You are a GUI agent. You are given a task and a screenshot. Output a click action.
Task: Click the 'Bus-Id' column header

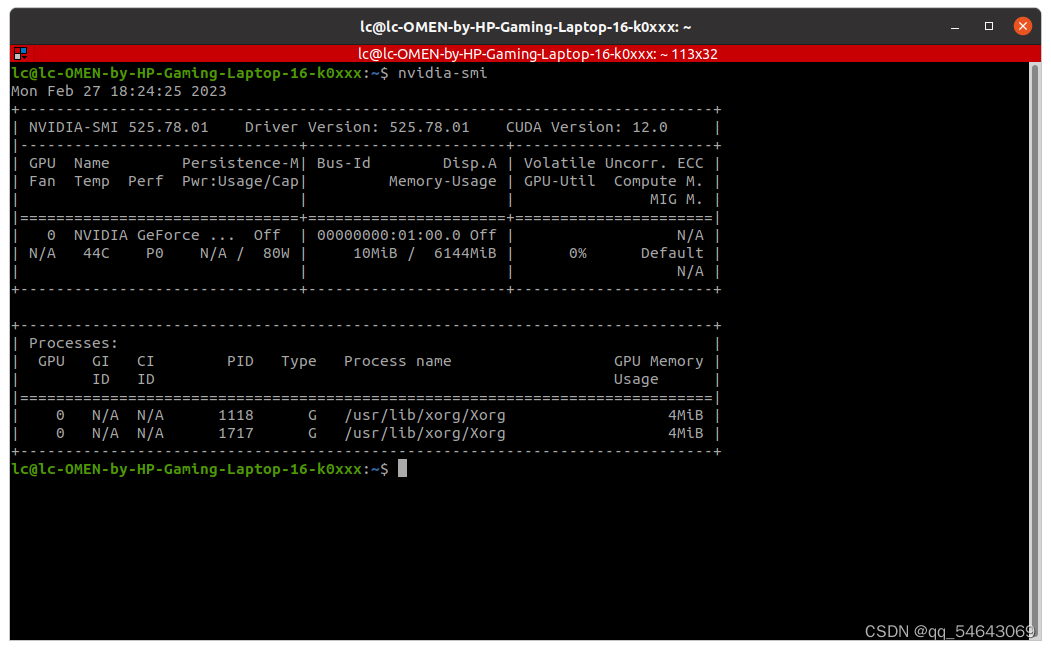(343, 164)
